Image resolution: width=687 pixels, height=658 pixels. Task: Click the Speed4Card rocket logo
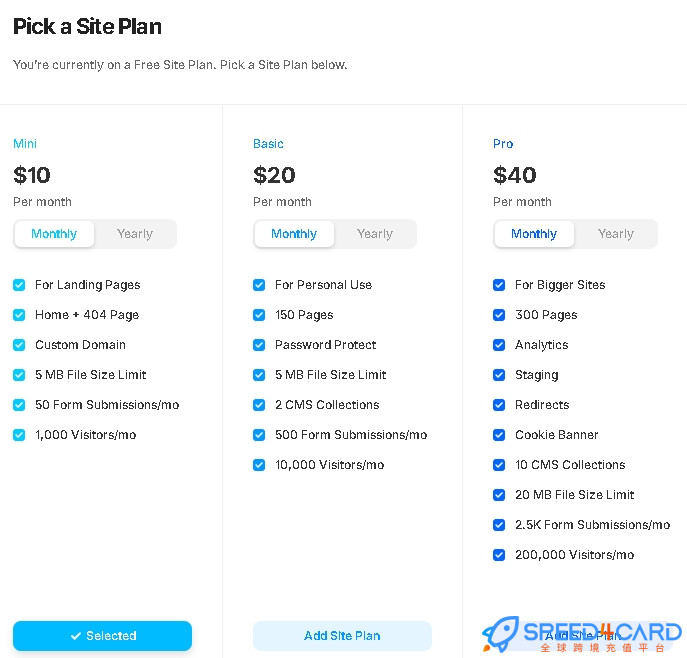point(500,633)
